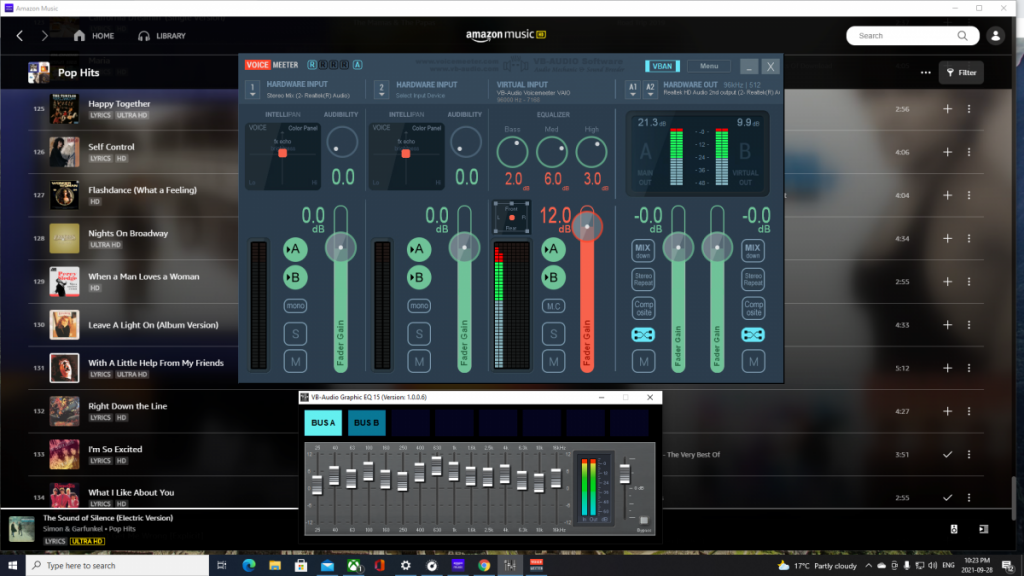Toggle bus A routing on Virtual Input
The height and width of the screenshot is (576, 1024).
tap(553, 249)
